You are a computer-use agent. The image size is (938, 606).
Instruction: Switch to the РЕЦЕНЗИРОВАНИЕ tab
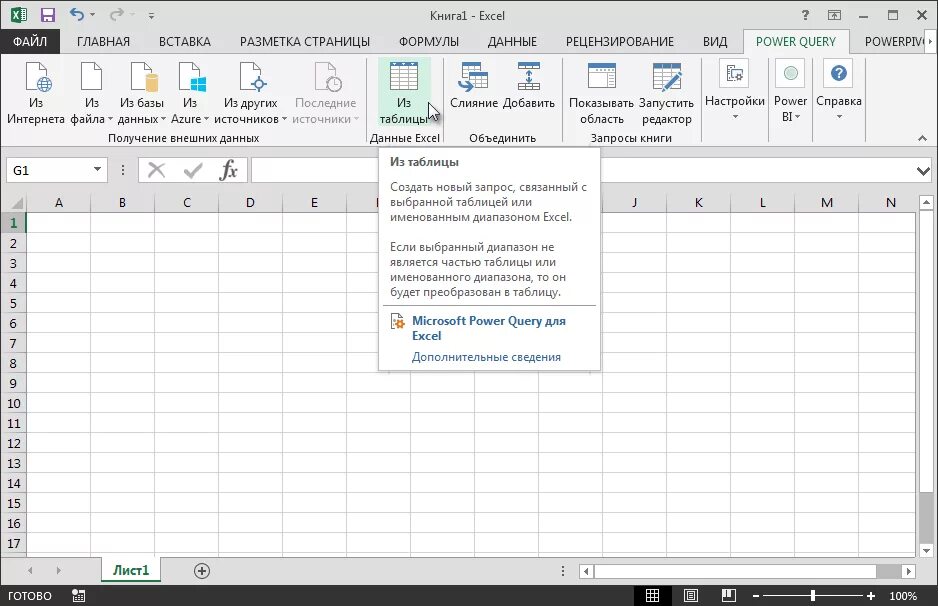click(620, 41)
